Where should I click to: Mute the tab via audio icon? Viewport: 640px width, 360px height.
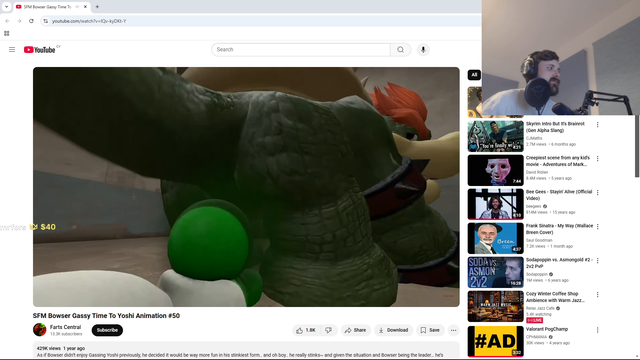click(77, 7)
